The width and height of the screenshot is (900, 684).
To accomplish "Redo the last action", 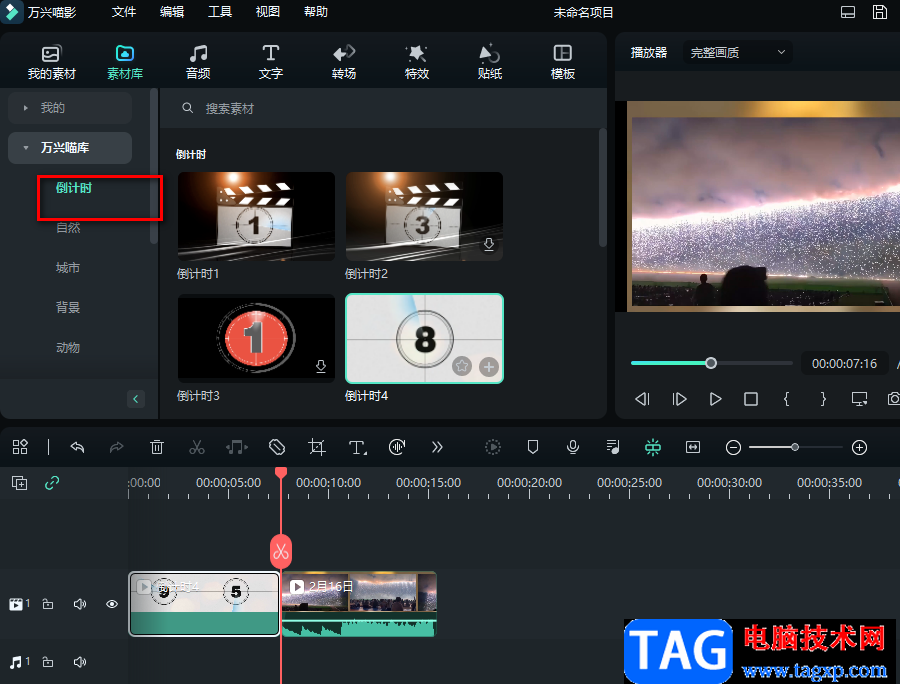I will coord(117,447).
